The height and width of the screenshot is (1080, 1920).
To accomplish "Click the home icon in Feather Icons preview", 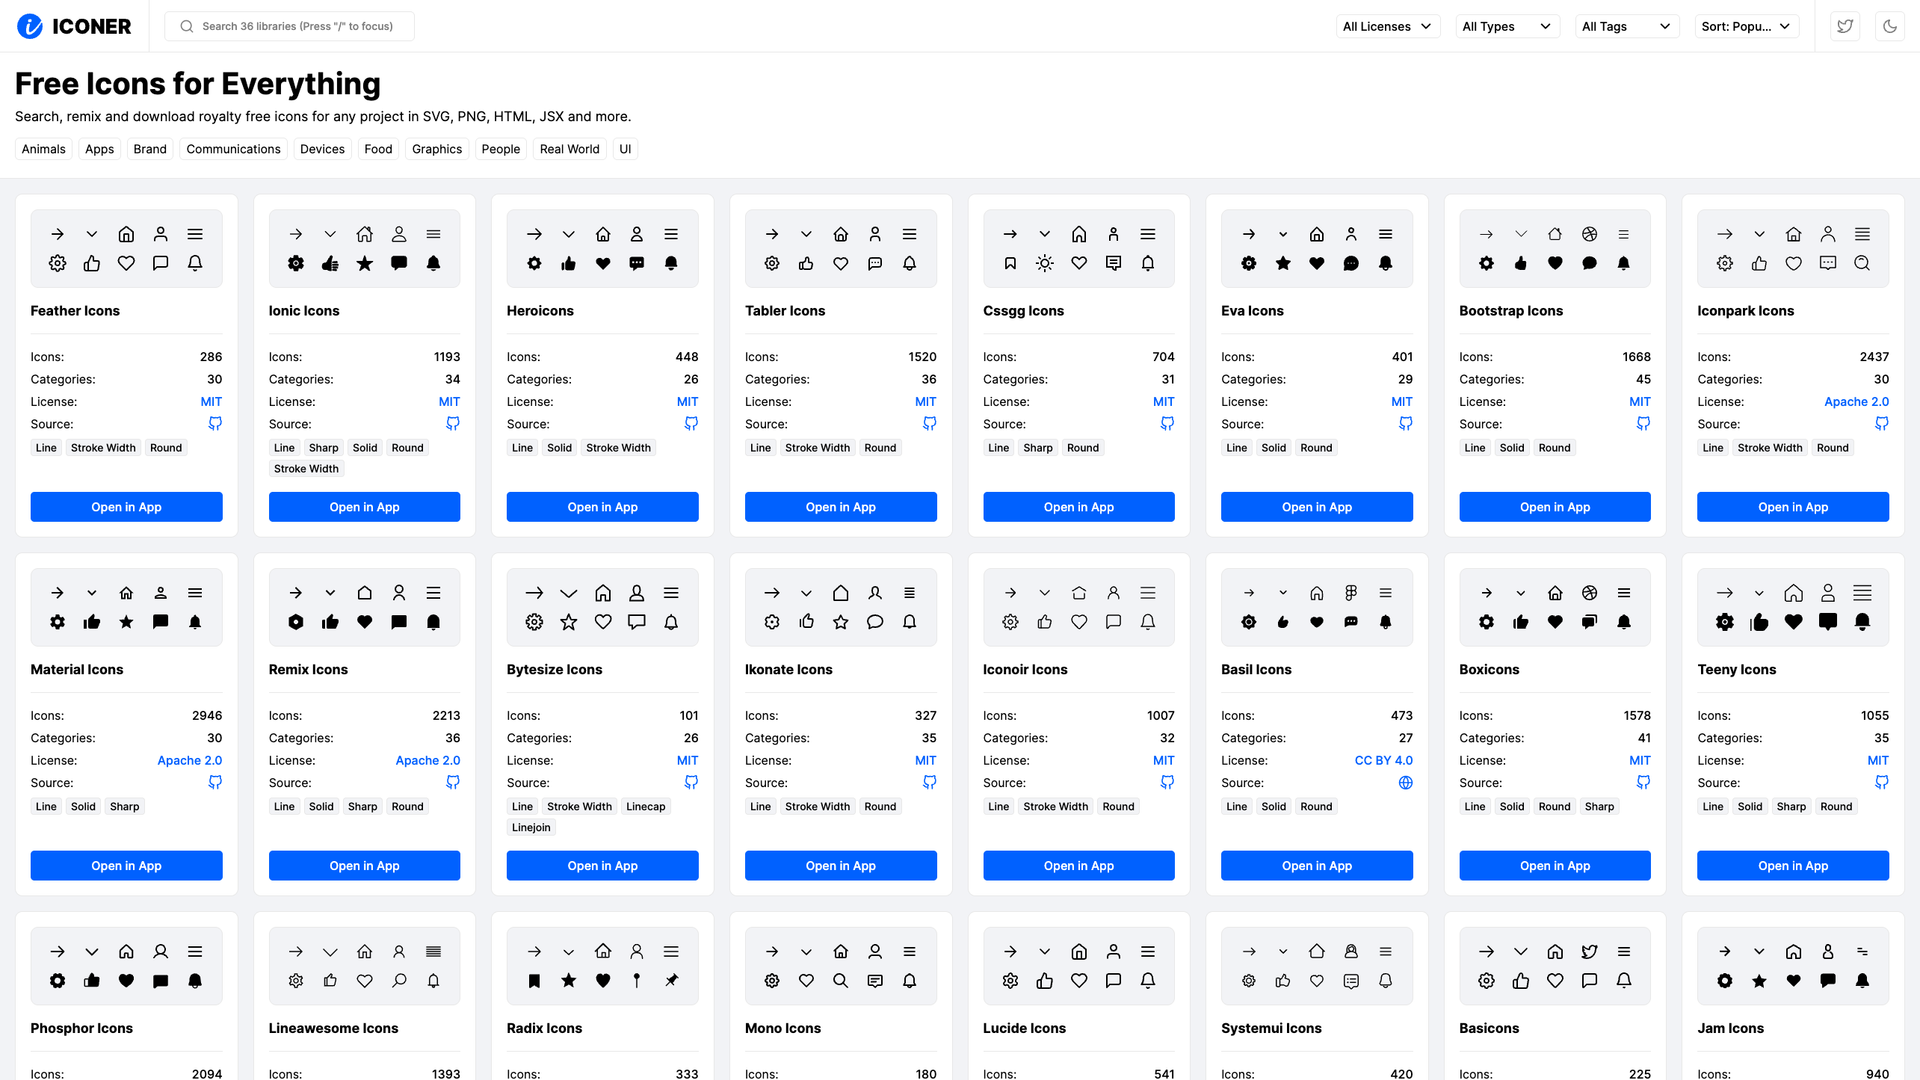I will (x=126, y=233).
